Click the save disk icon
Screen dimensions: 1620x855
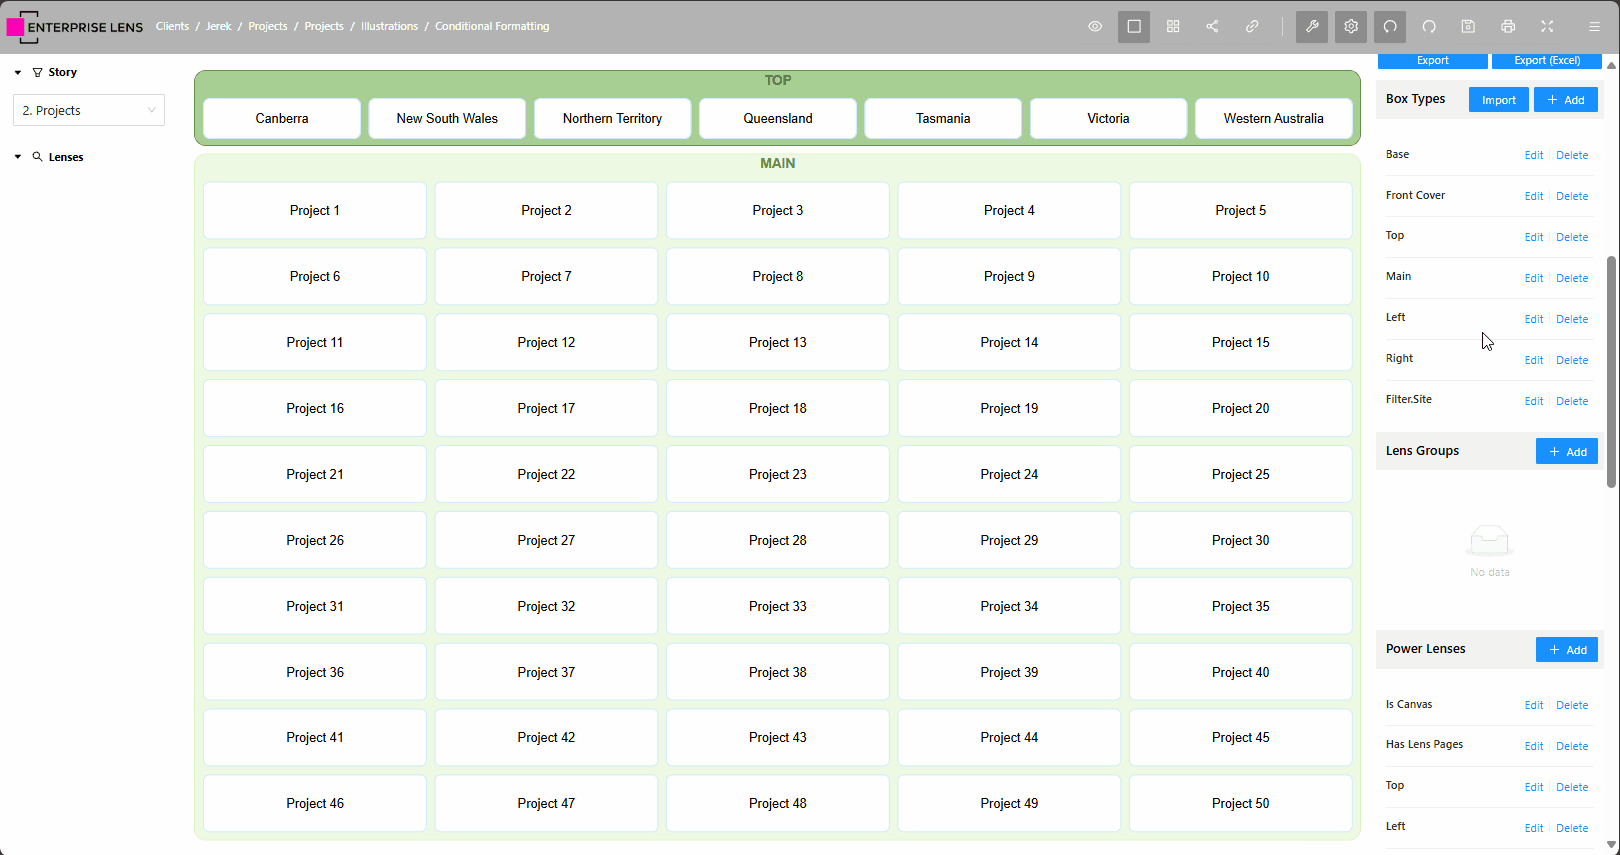point(1468,27)
